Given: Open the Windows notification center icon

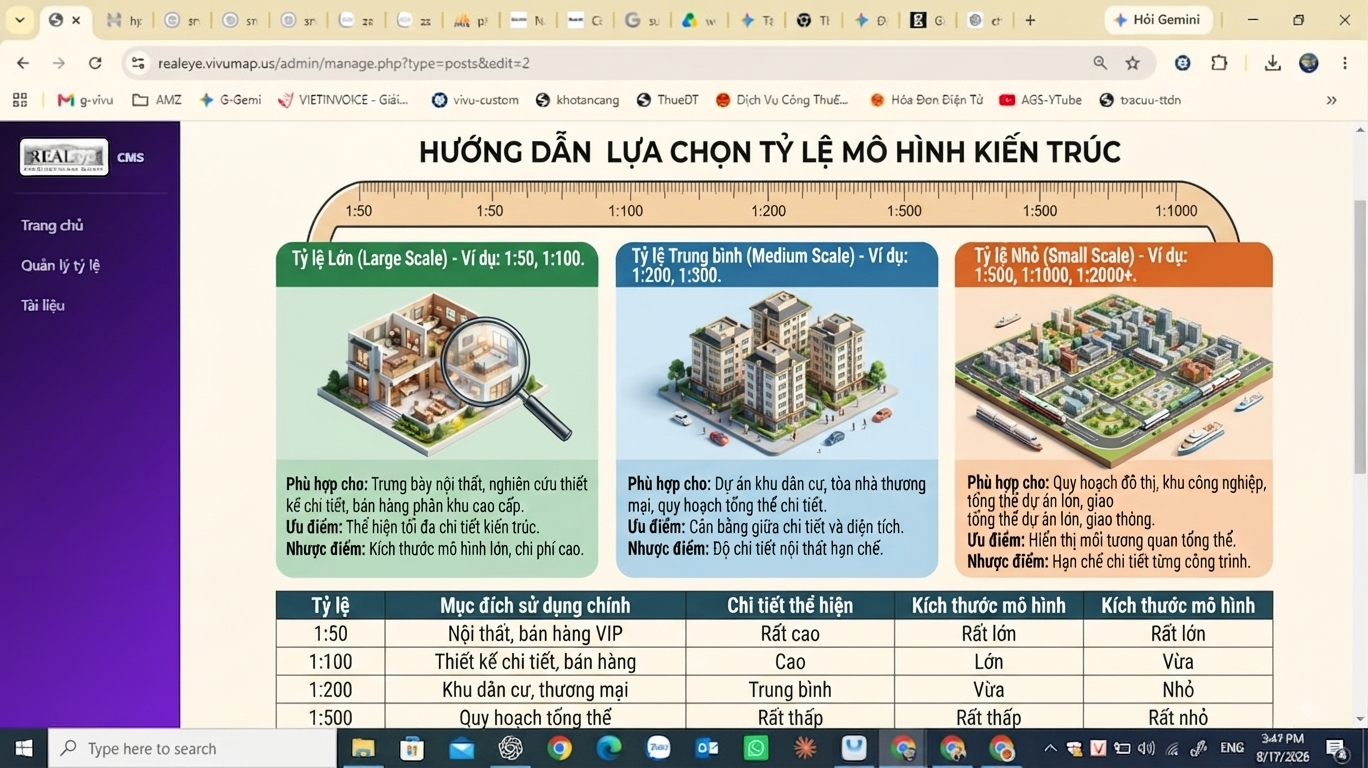Looking at the screenshot, I should click(1338, 748).
